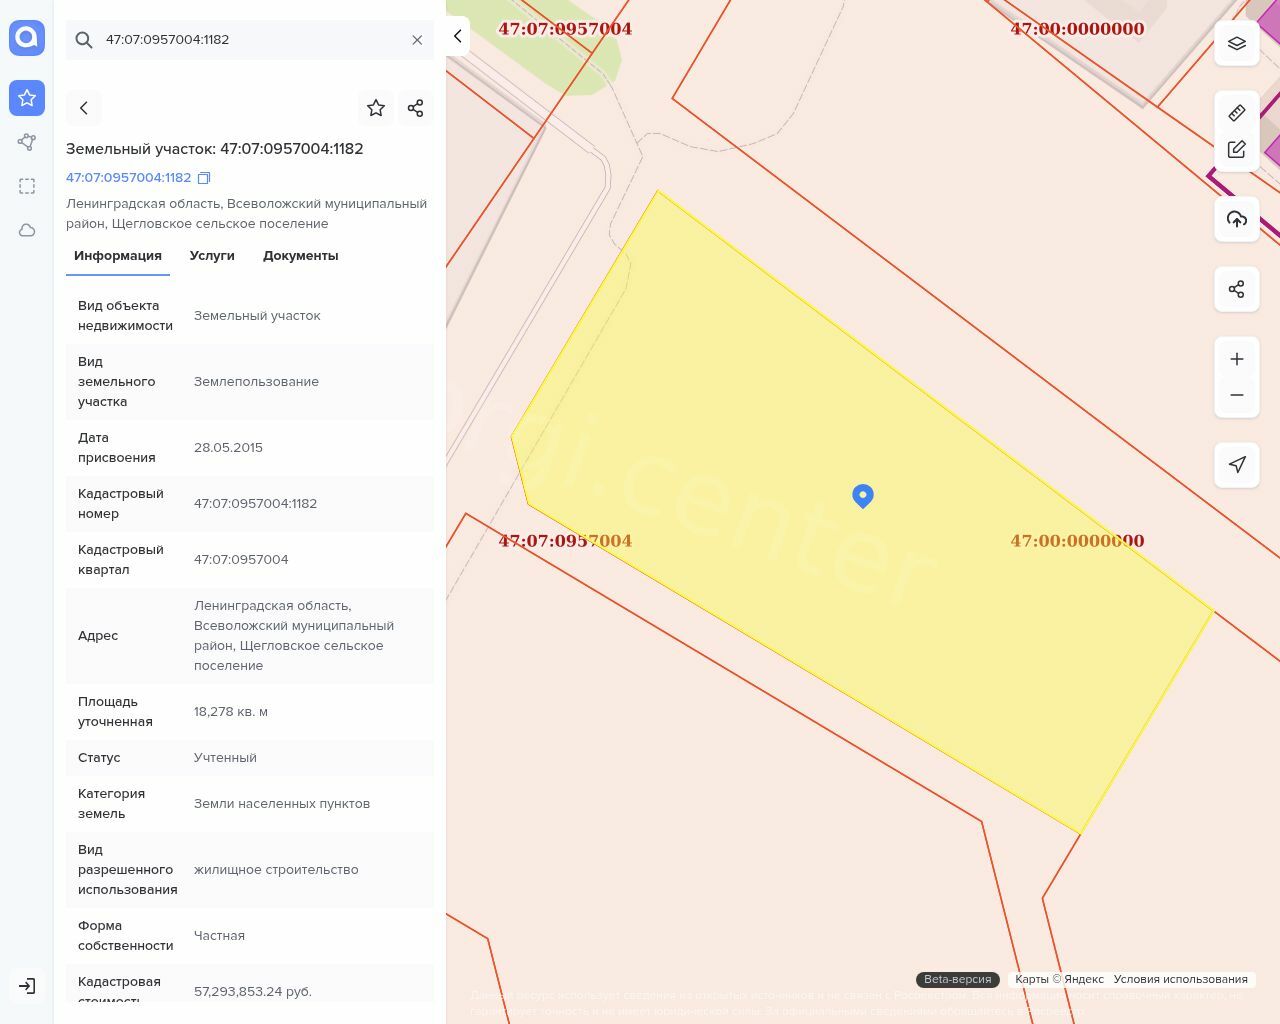The height and width of the screenshot is (1024, 1280).
Task: Clear the search field with X
Action: [417, 40]
